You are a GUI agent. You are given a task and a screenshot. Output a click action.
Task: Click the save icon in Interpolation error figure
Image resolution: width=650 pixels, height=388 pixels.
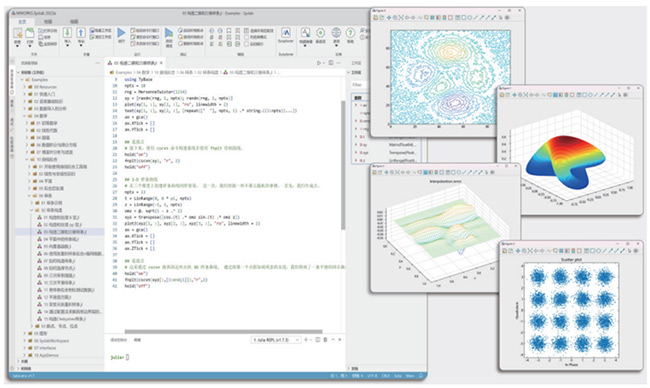[375, 172]
